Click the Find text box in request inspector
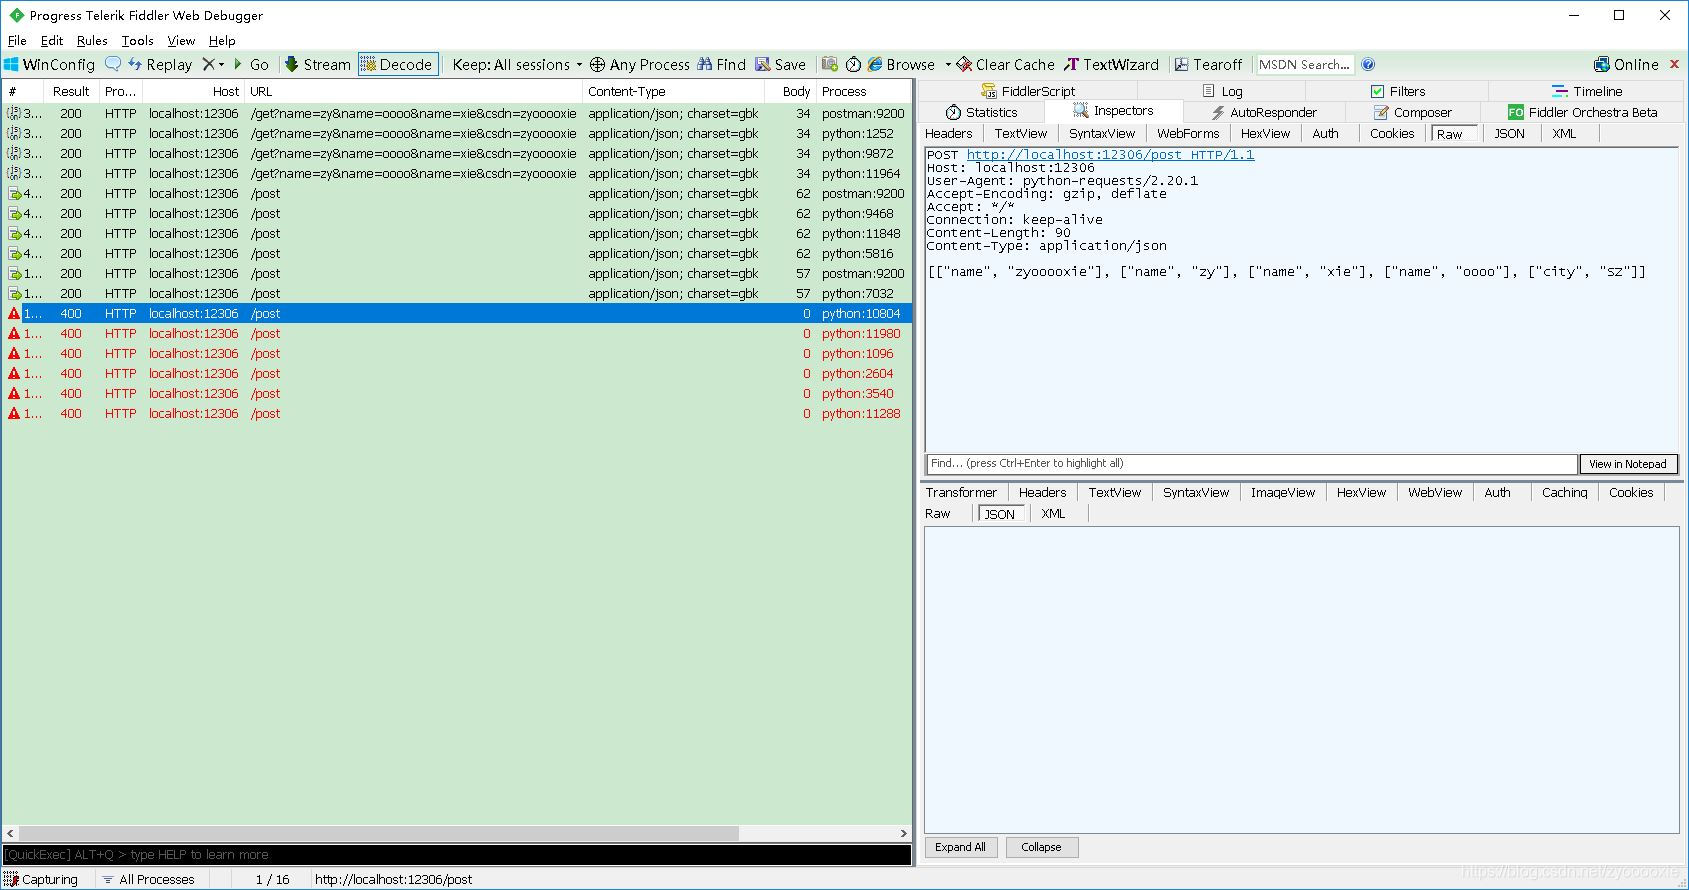This screenshot has height=890, width=1689. click(1251, 463)
